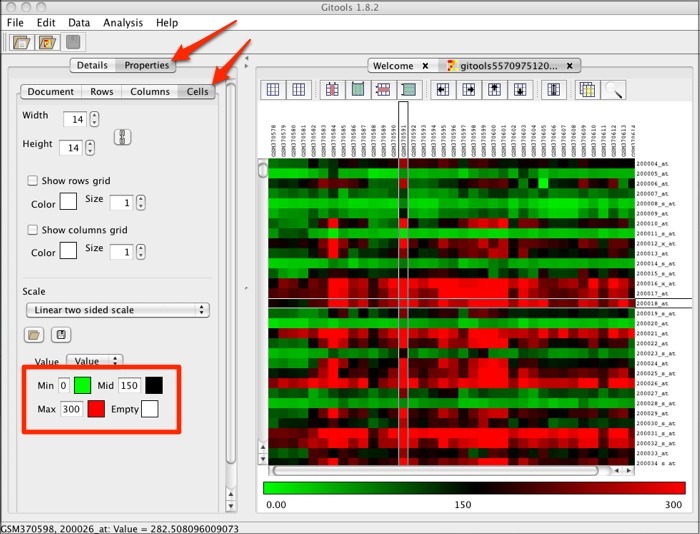
Task: Enable Show columns grid checkbox
Action: pyautogui.click(x=32, y=229)
